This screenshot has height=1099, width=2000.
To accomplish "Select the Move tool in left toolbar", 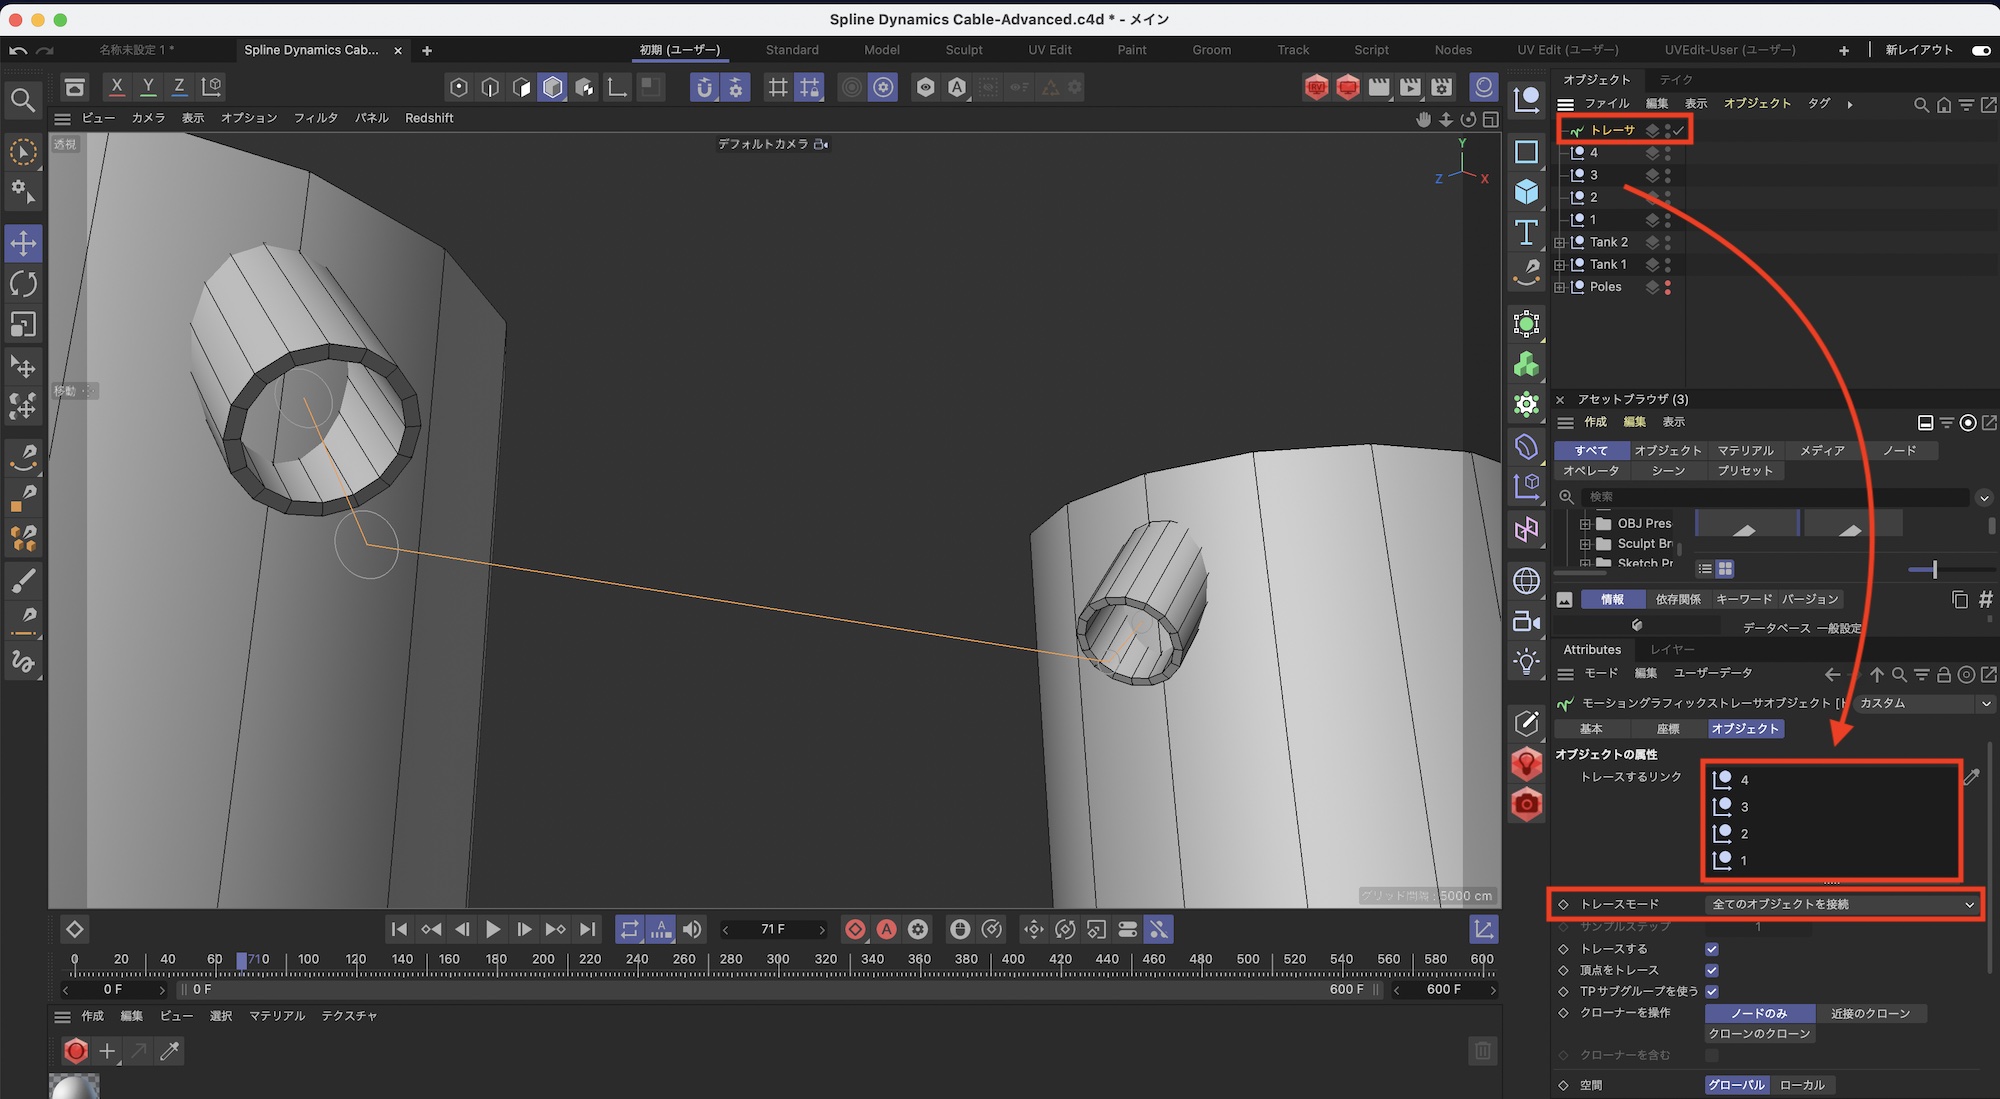I will [23, 243].
